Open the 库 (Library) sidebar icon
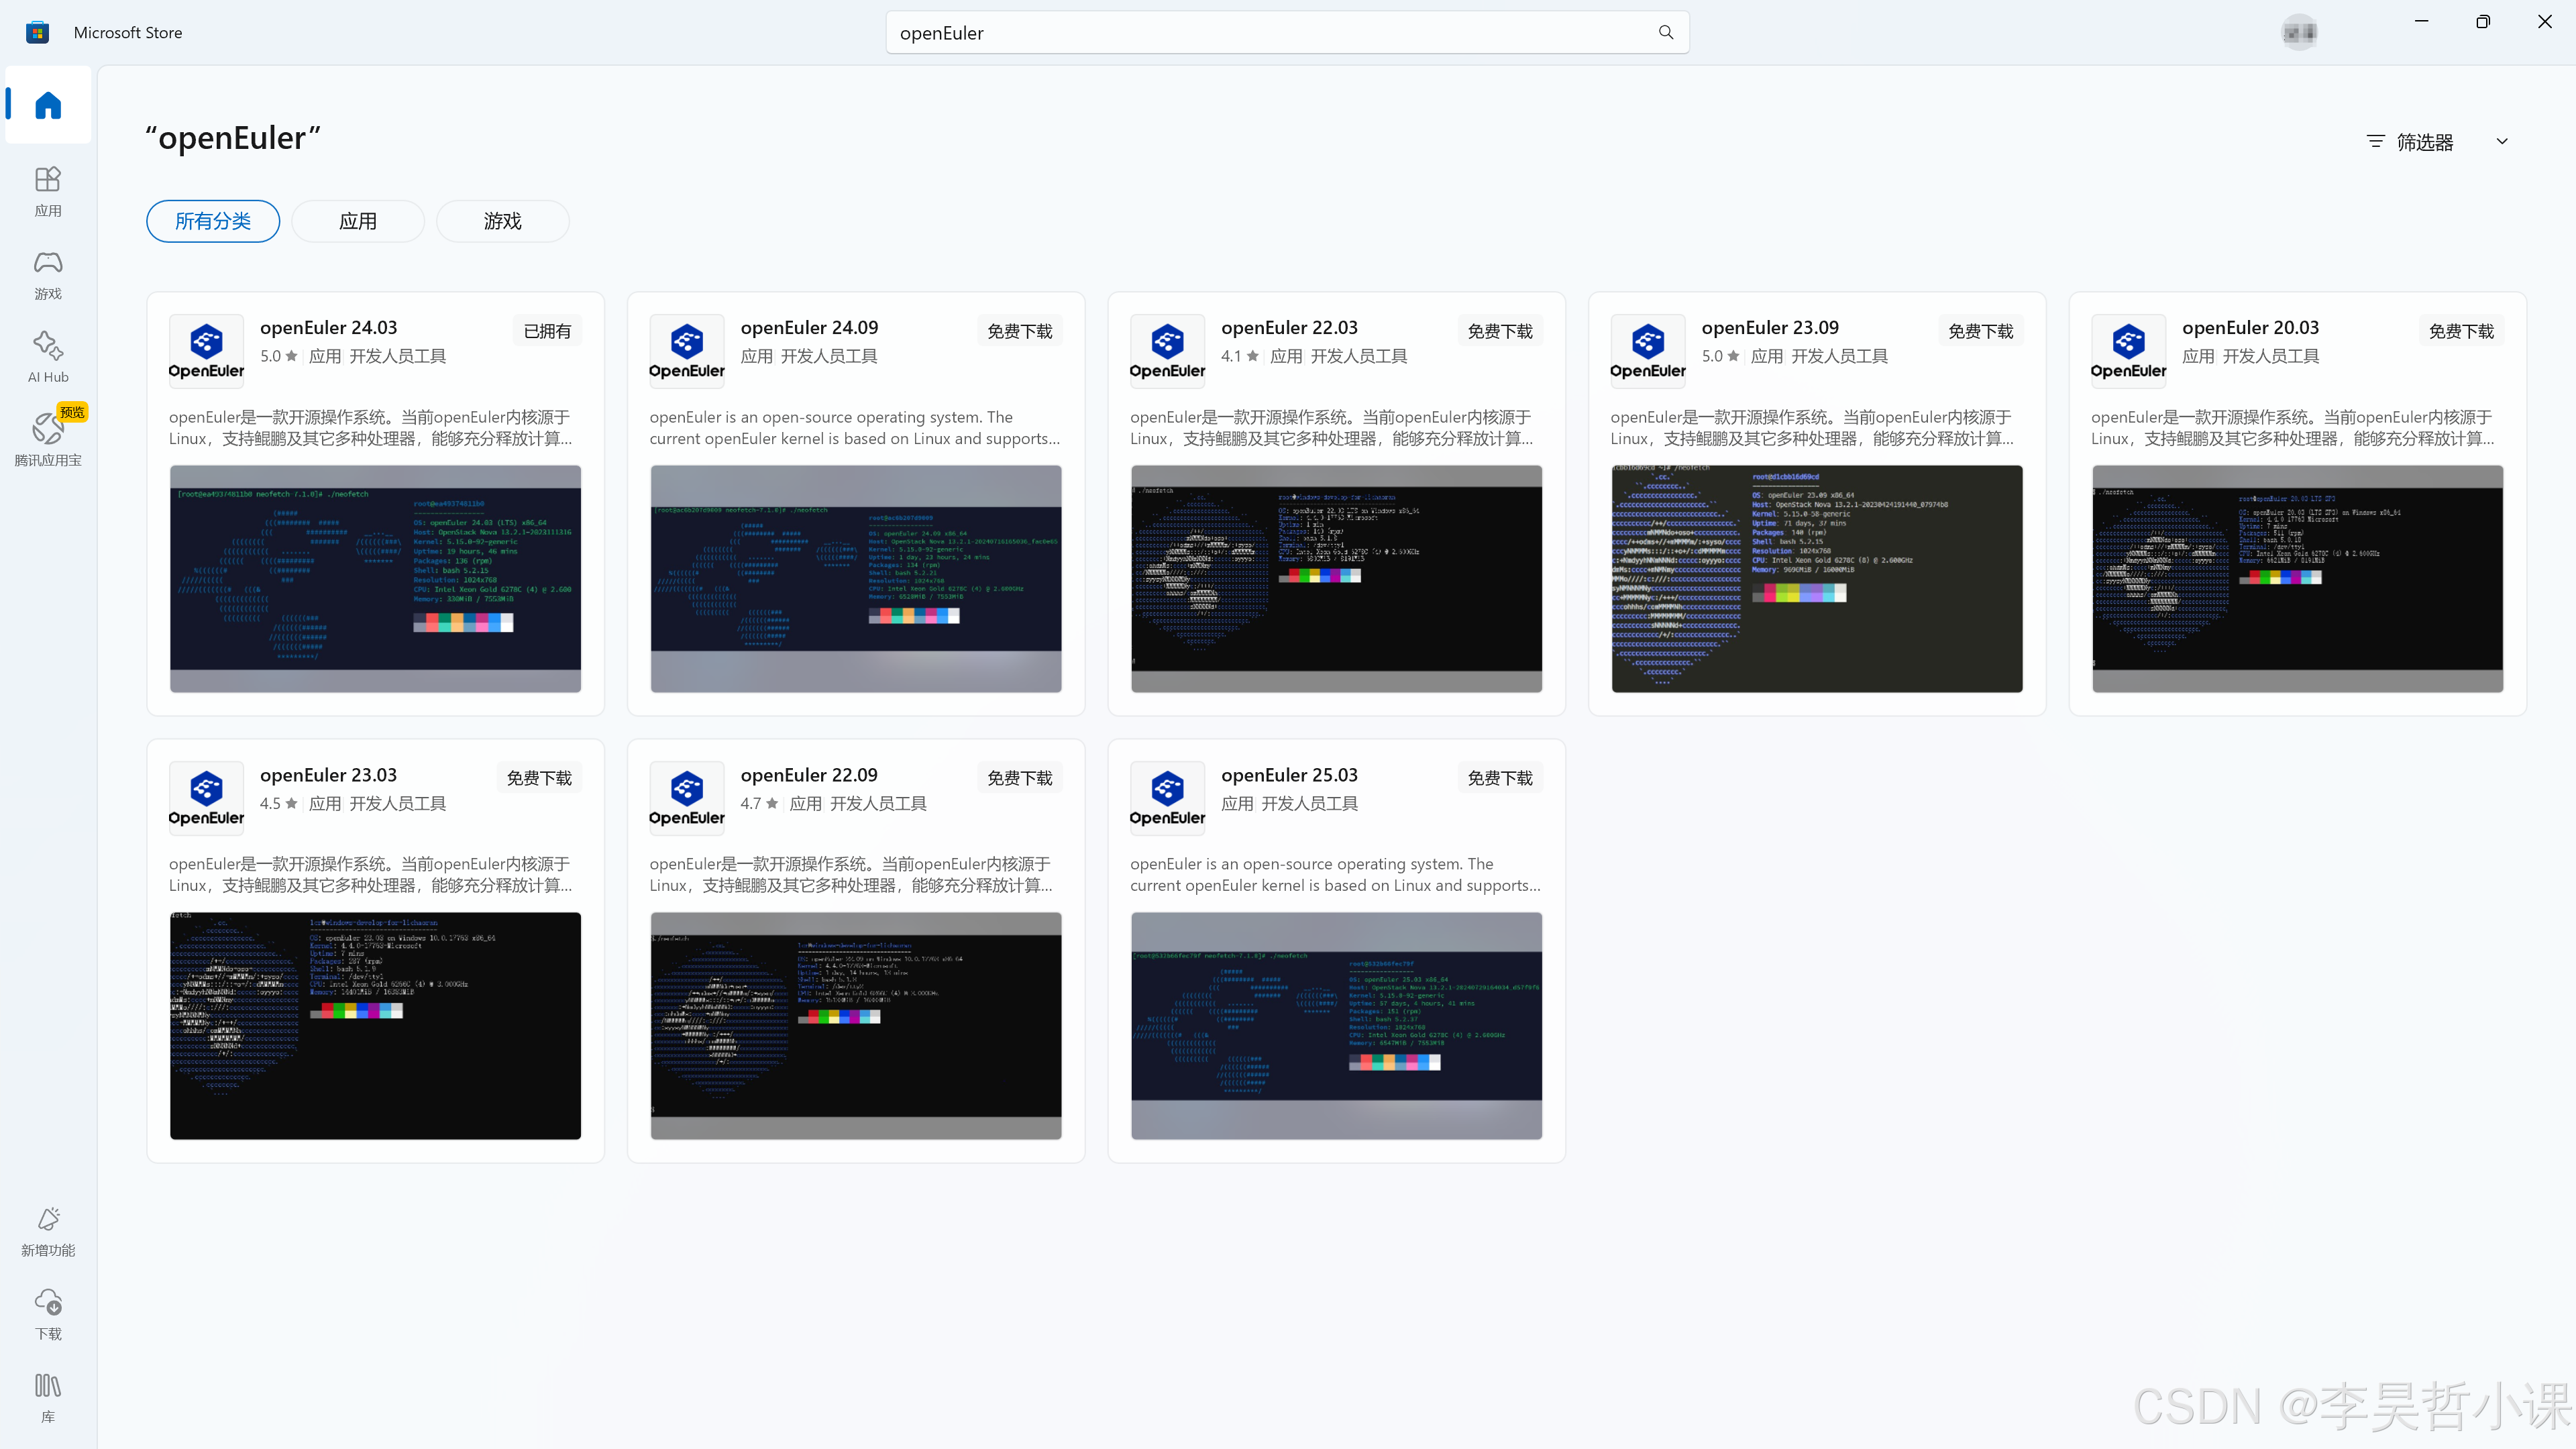This screenshot has height=1449, width=2576. [x=48, y=1396]
